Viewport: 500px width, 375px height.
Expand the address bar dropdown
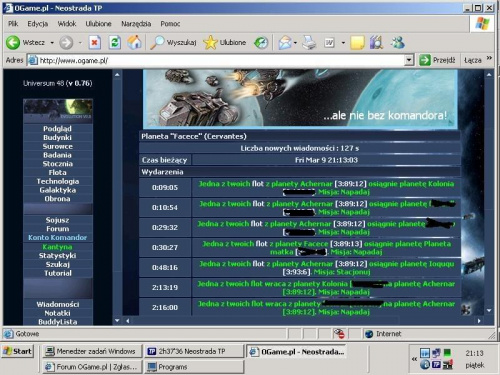409,60
